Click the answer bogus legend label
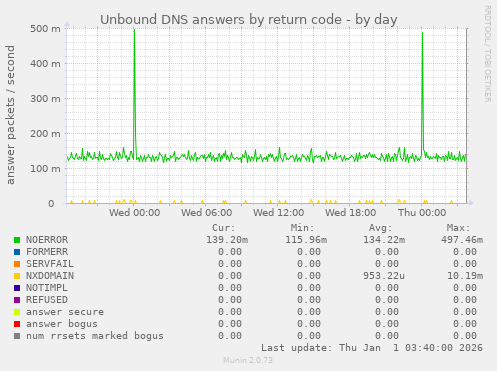497x371 pixels. pyautogui.click(x=62, y=324)
